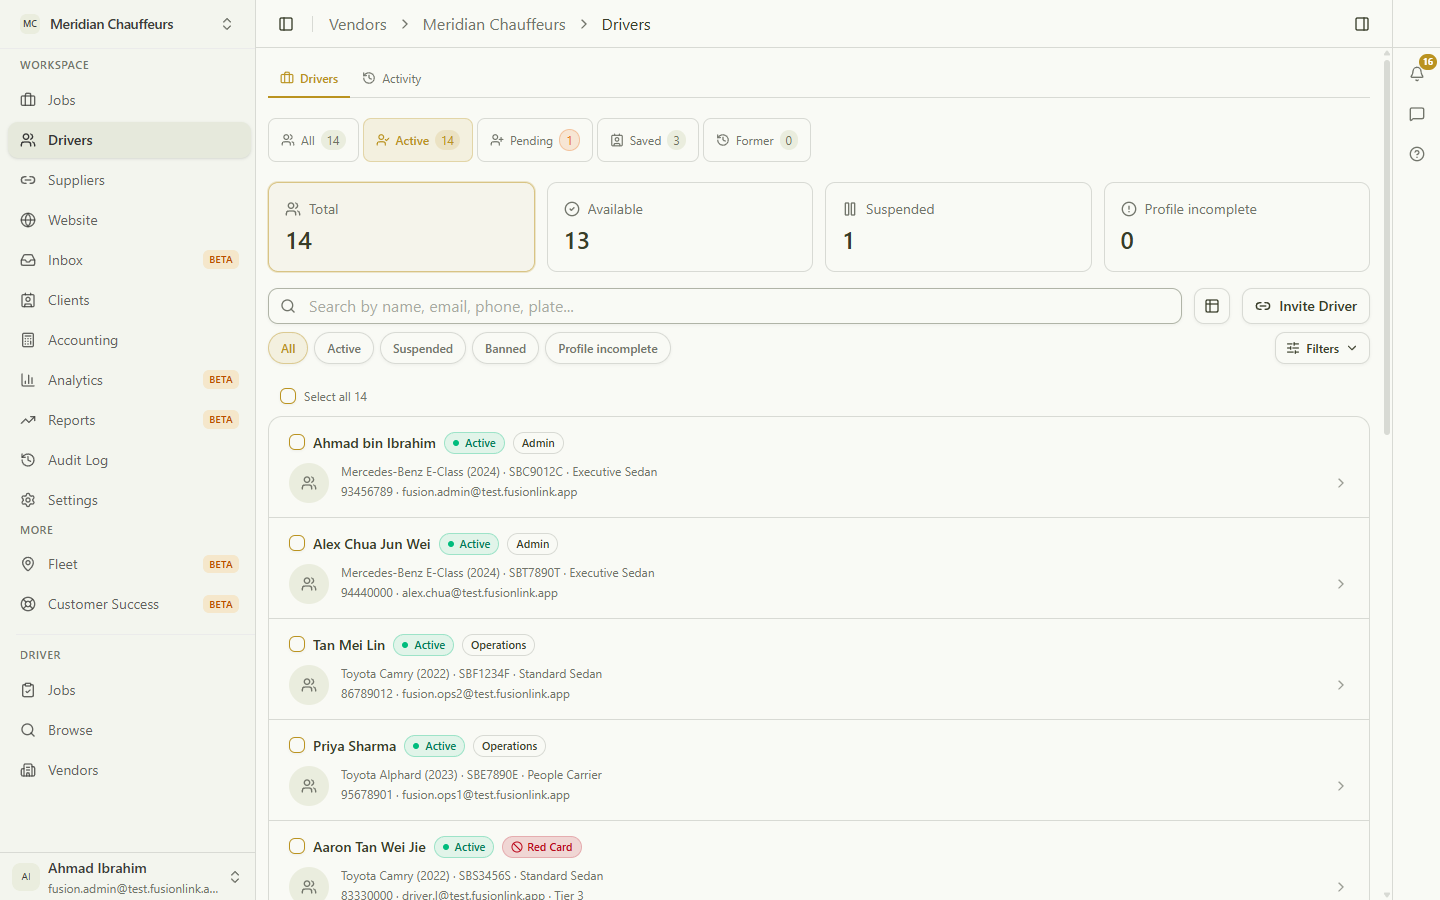Filter list by Banned status chip
The width and height of the screenshot is (1440, 900).
(505, 348)
